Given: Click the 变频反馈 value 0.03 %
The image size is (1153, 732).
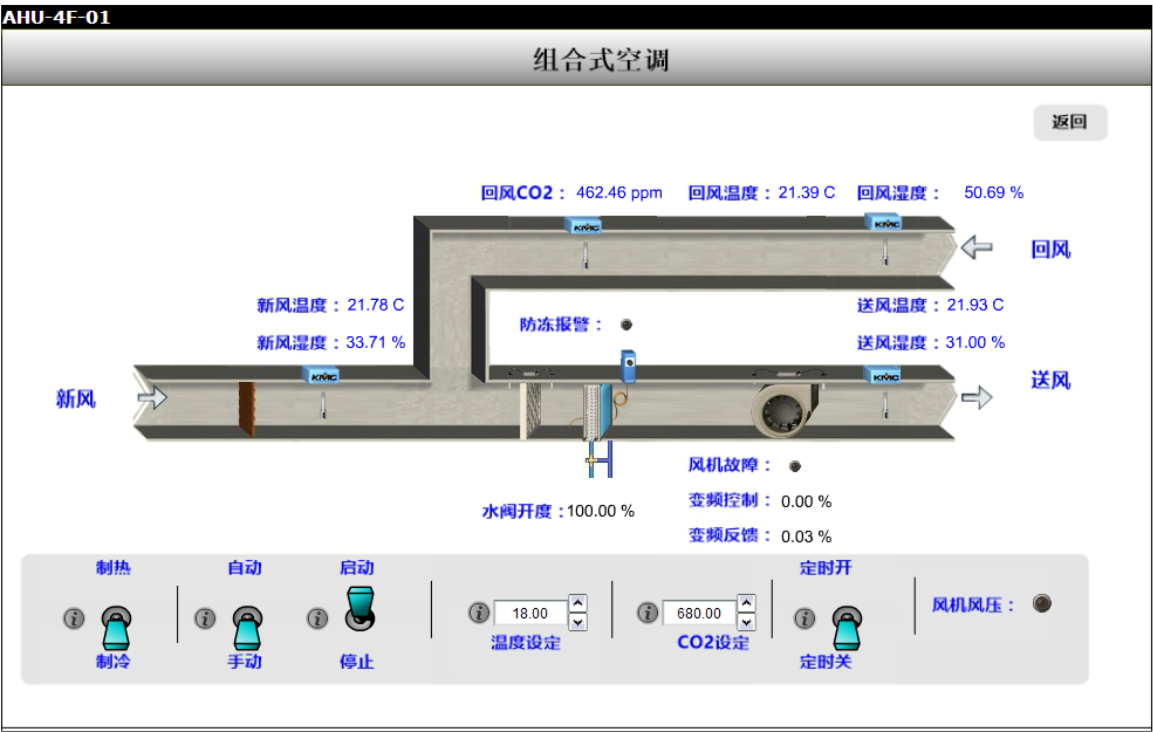Looking at the screenshot, I should point(806,536).
